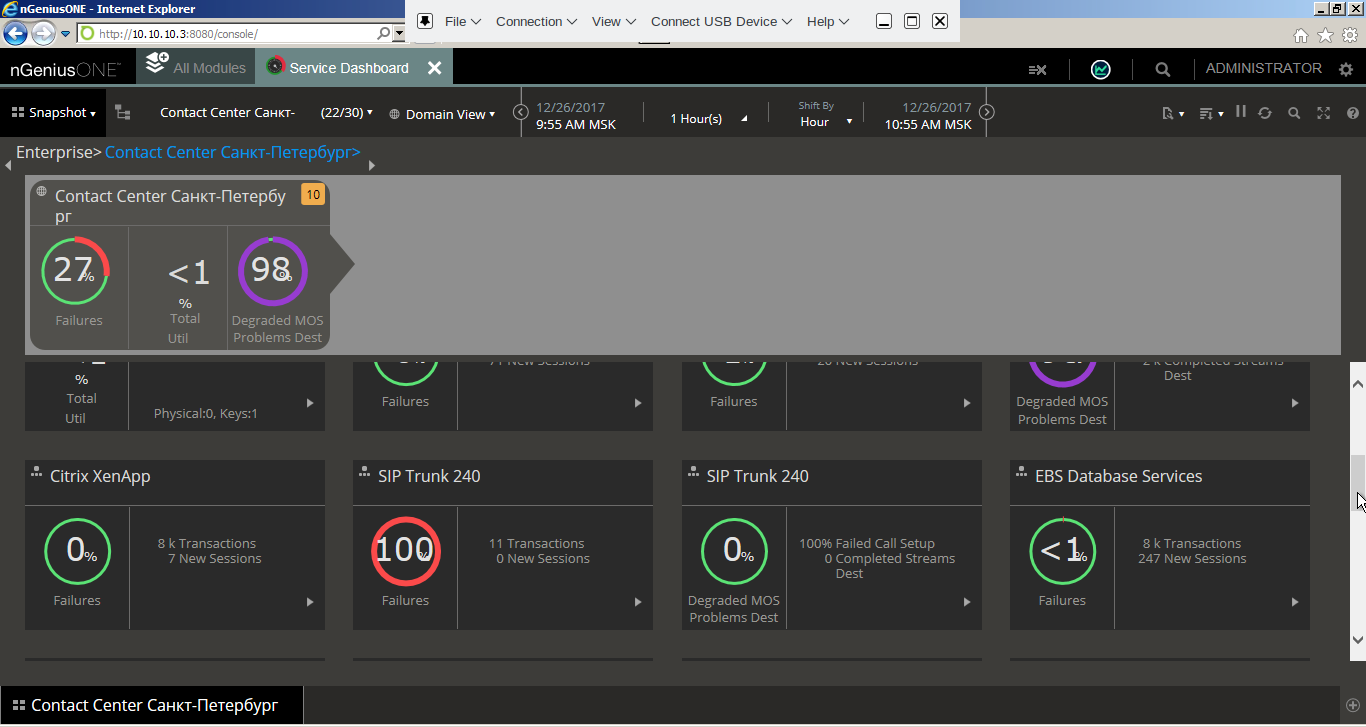
Task: Open the 1 Hour(s) duration selector
Action: point(708,119)
